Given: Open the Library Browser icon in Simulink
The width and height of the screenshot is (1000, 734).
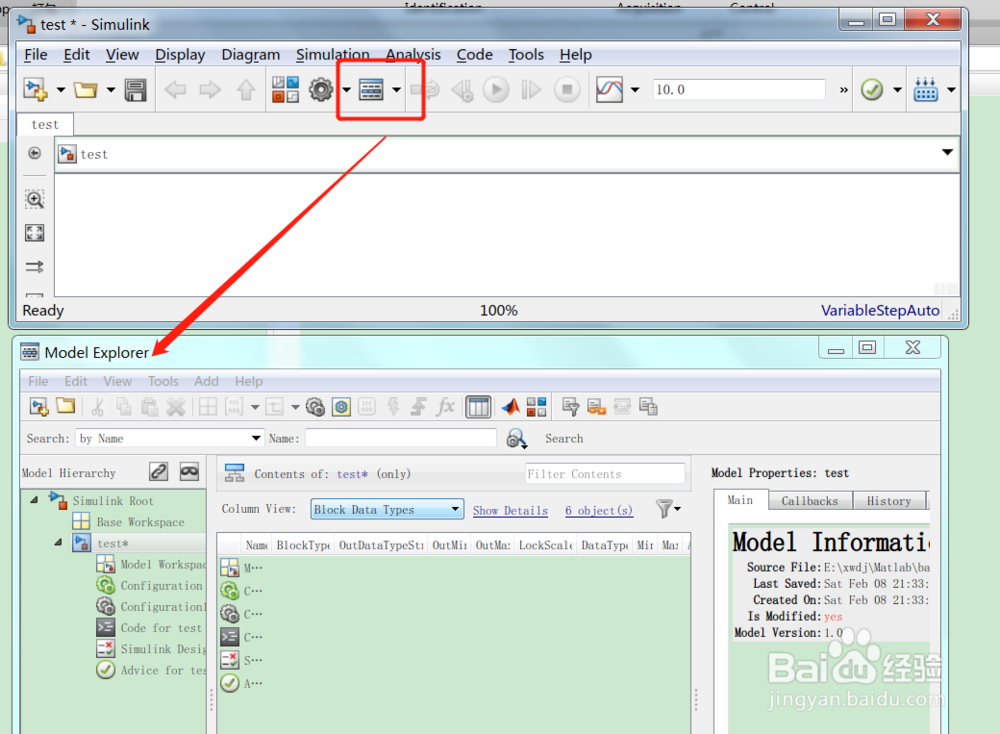Looking at the screenshot, I should pos(285,90).
